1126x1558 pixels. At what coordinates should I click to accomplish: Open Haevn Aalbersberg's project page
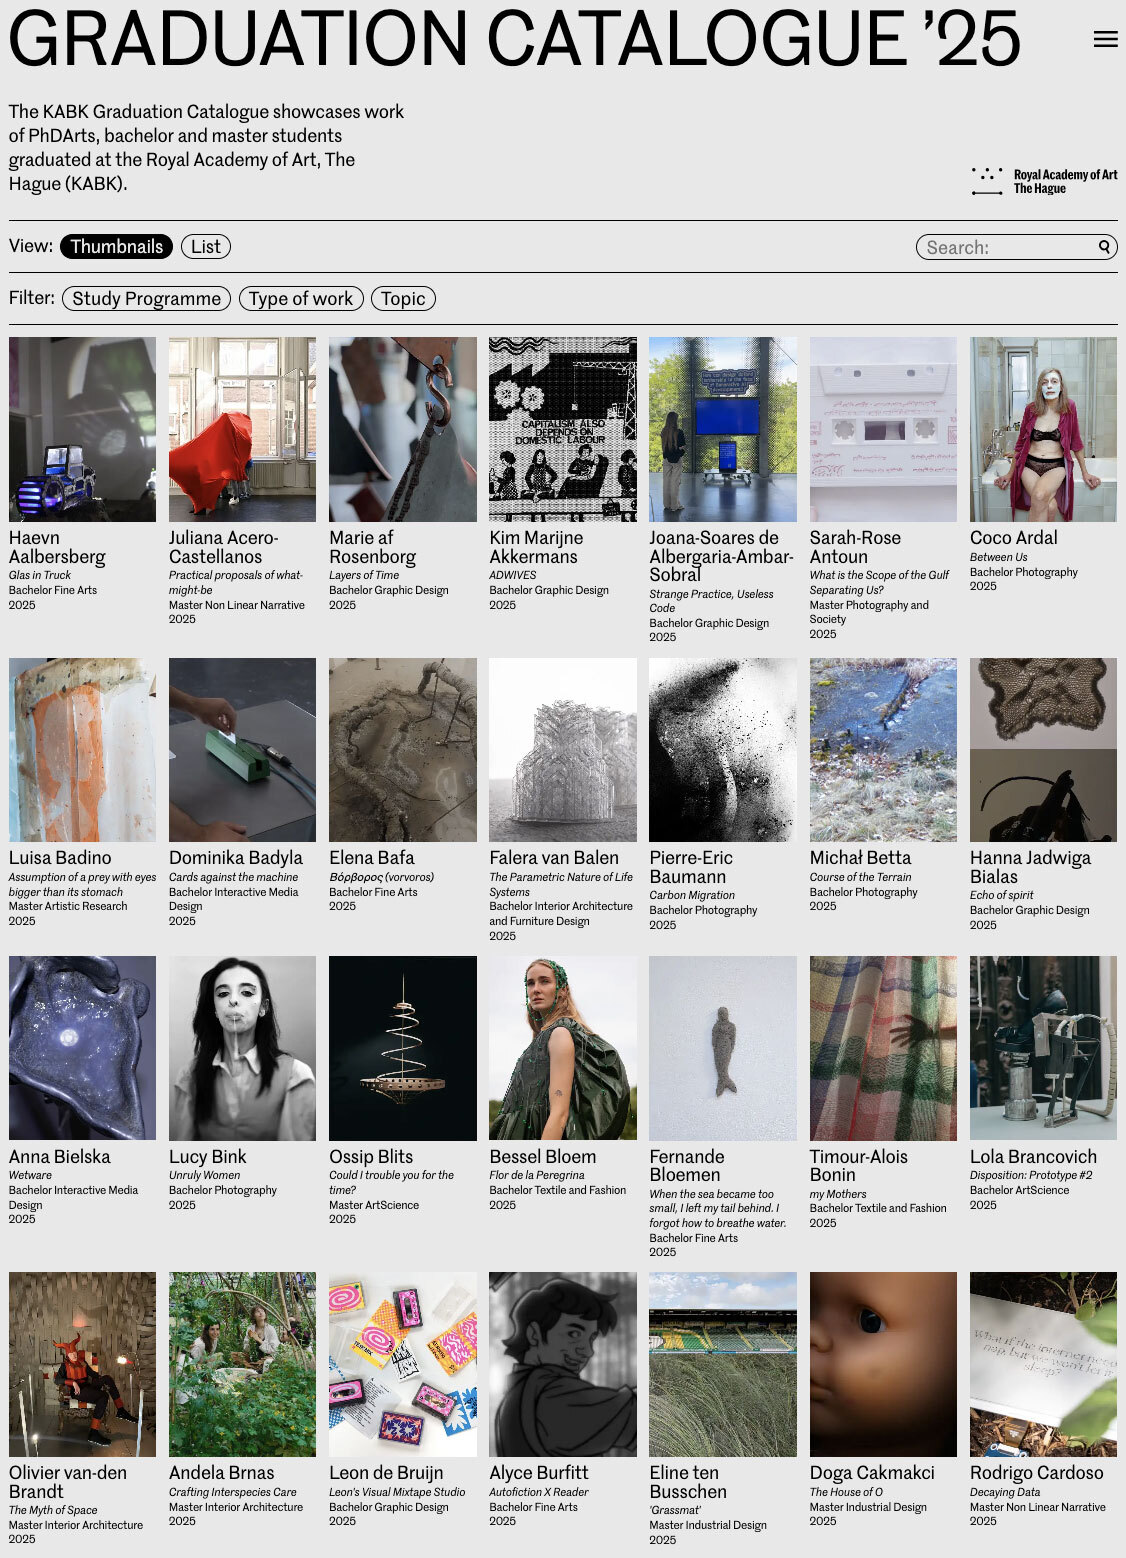[81, 430]
